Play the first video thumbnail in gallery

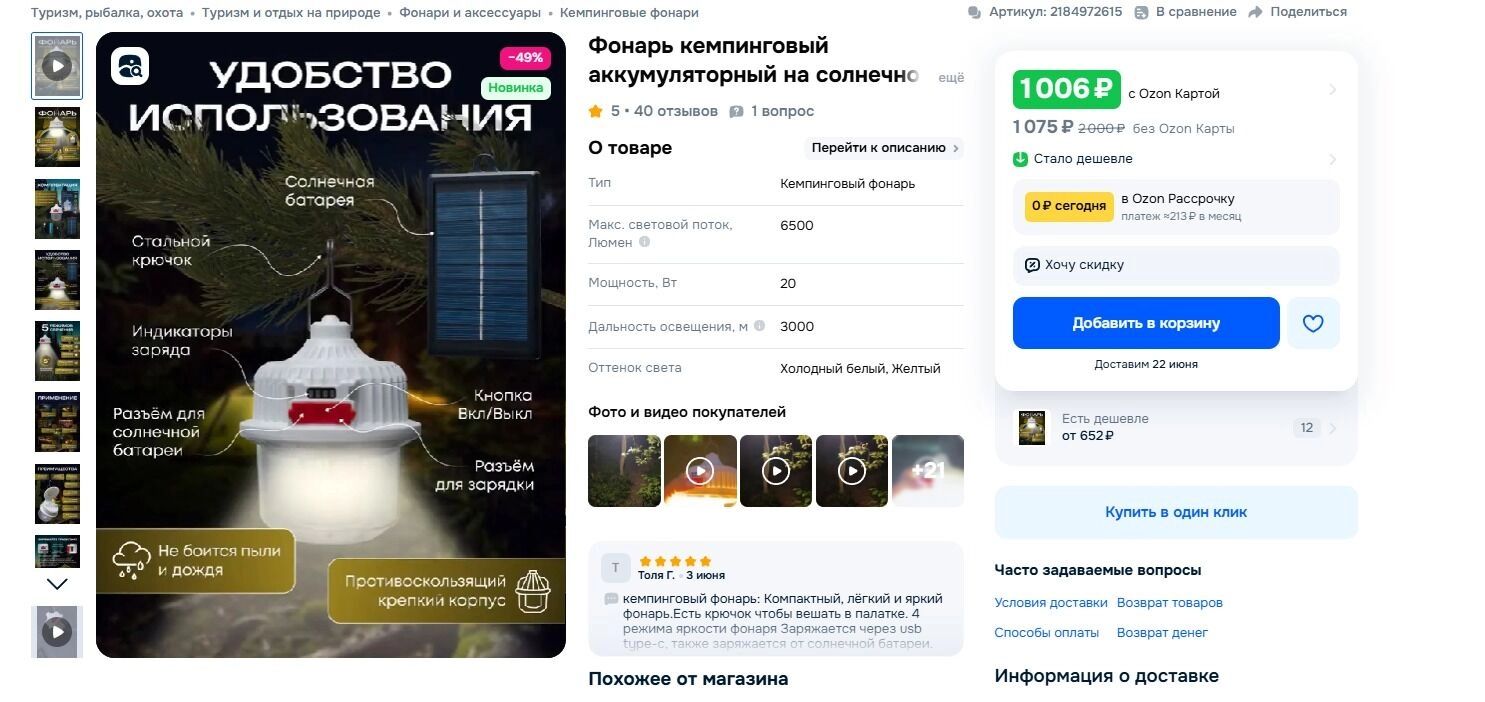[57, 66]
